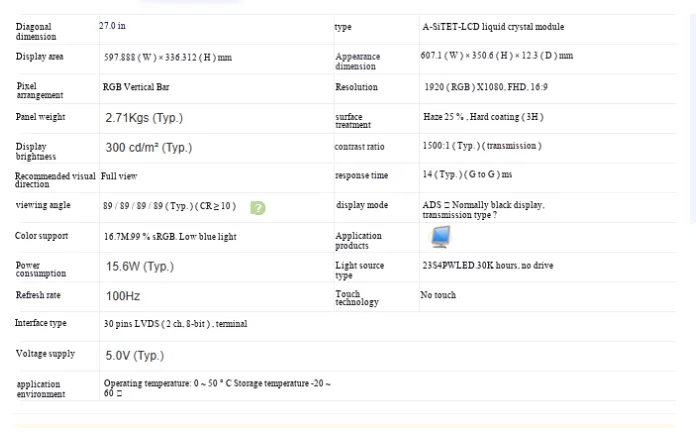Select the 15.6W (Typ.) power consumption value
The height and width of the screenshot is (436, 696).
tap(140, 266)
